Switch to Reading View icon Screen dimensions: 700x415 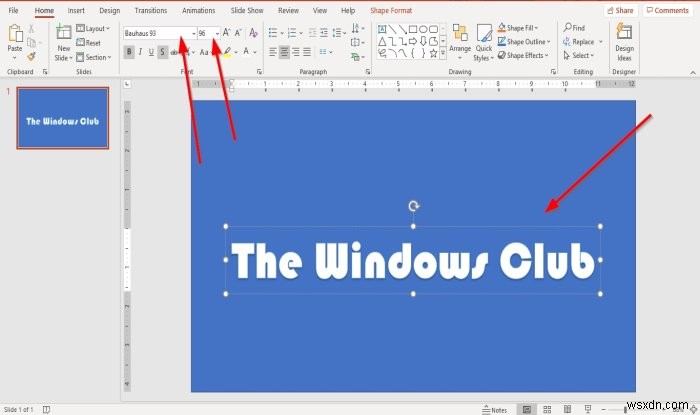click(x=567, y=409)
